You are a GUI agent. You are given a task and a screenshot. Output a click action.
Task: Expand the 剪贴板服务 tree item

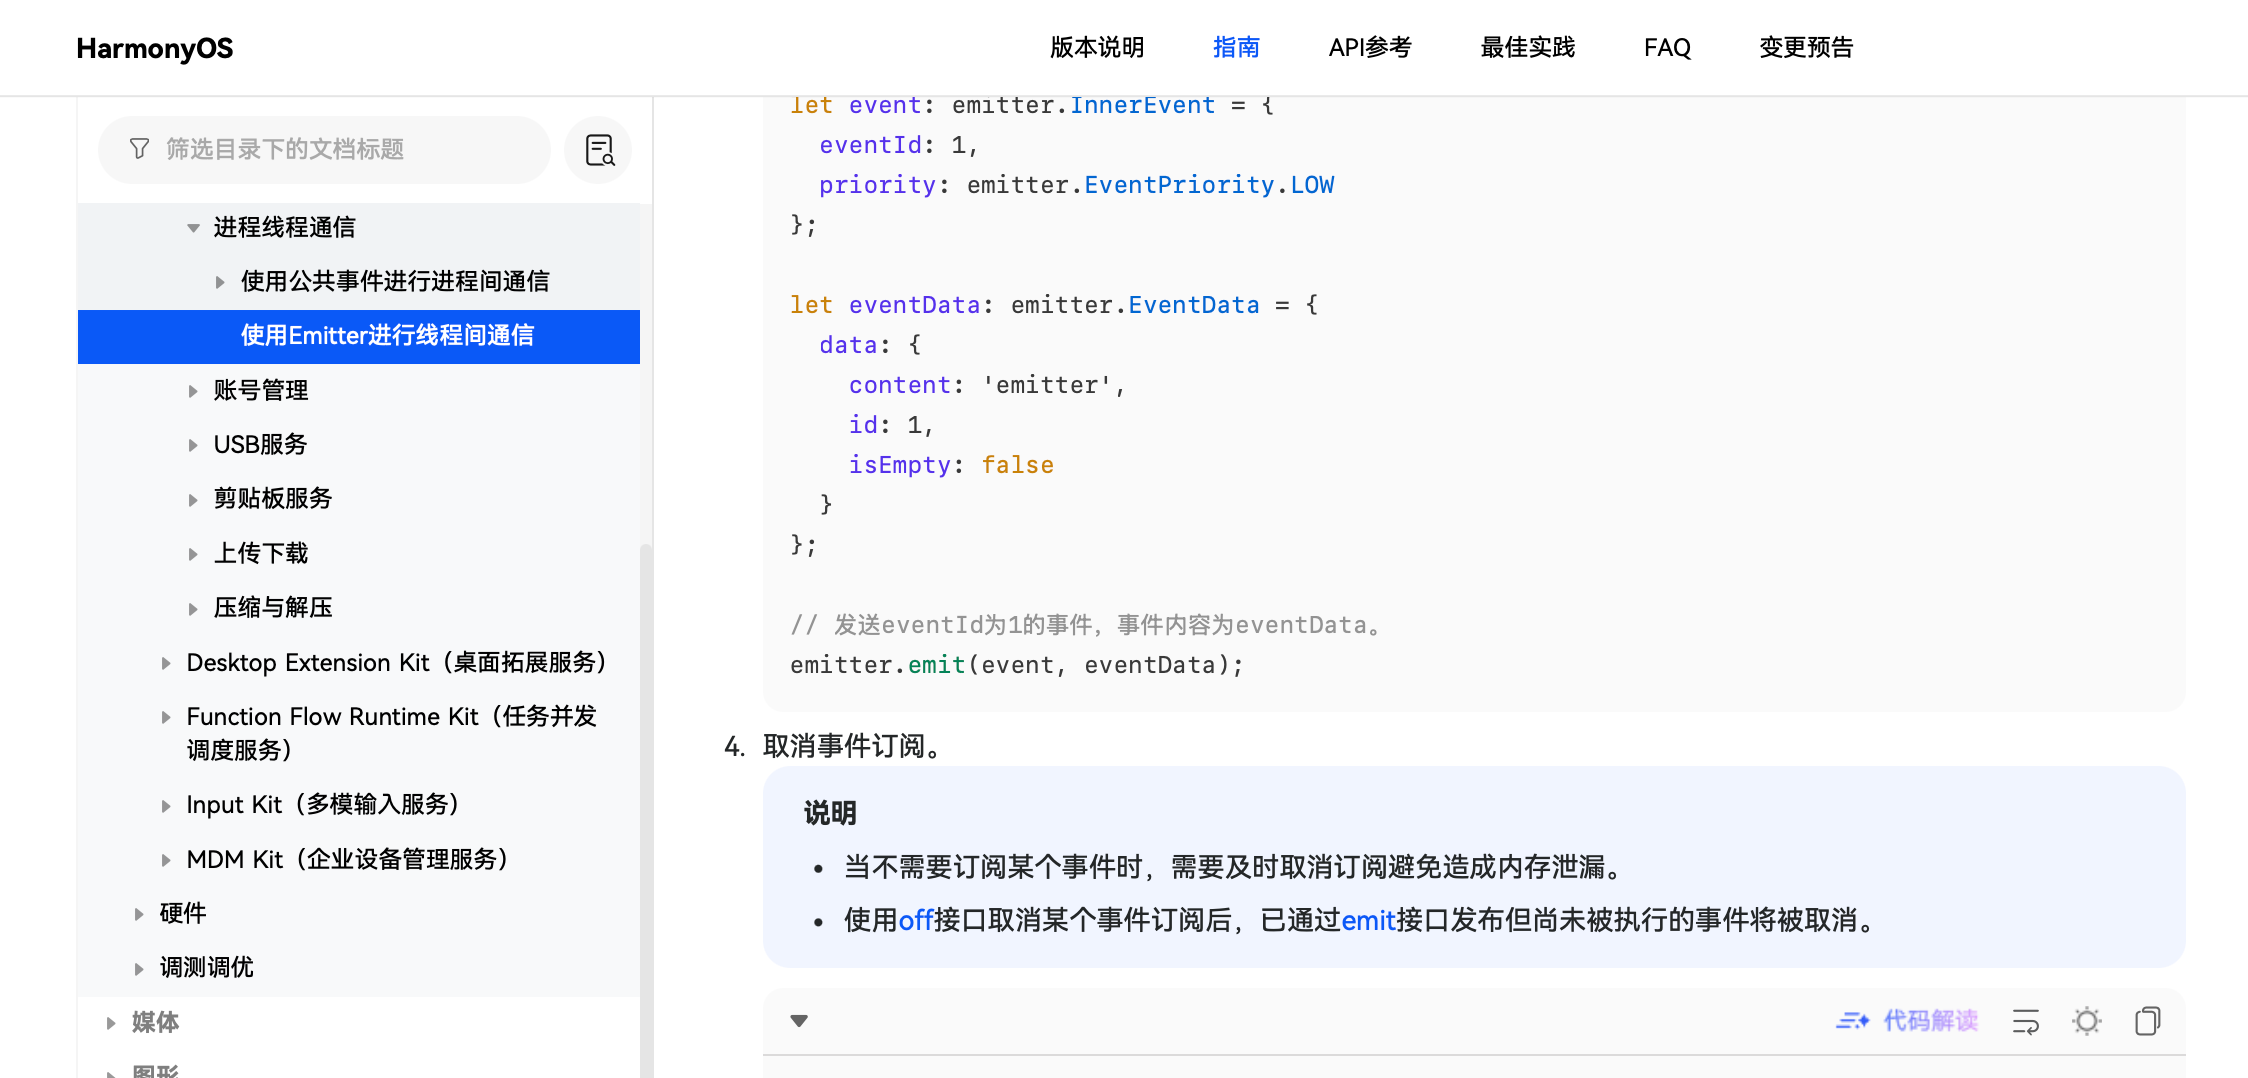pyautogui.click(x=193, y=499)
